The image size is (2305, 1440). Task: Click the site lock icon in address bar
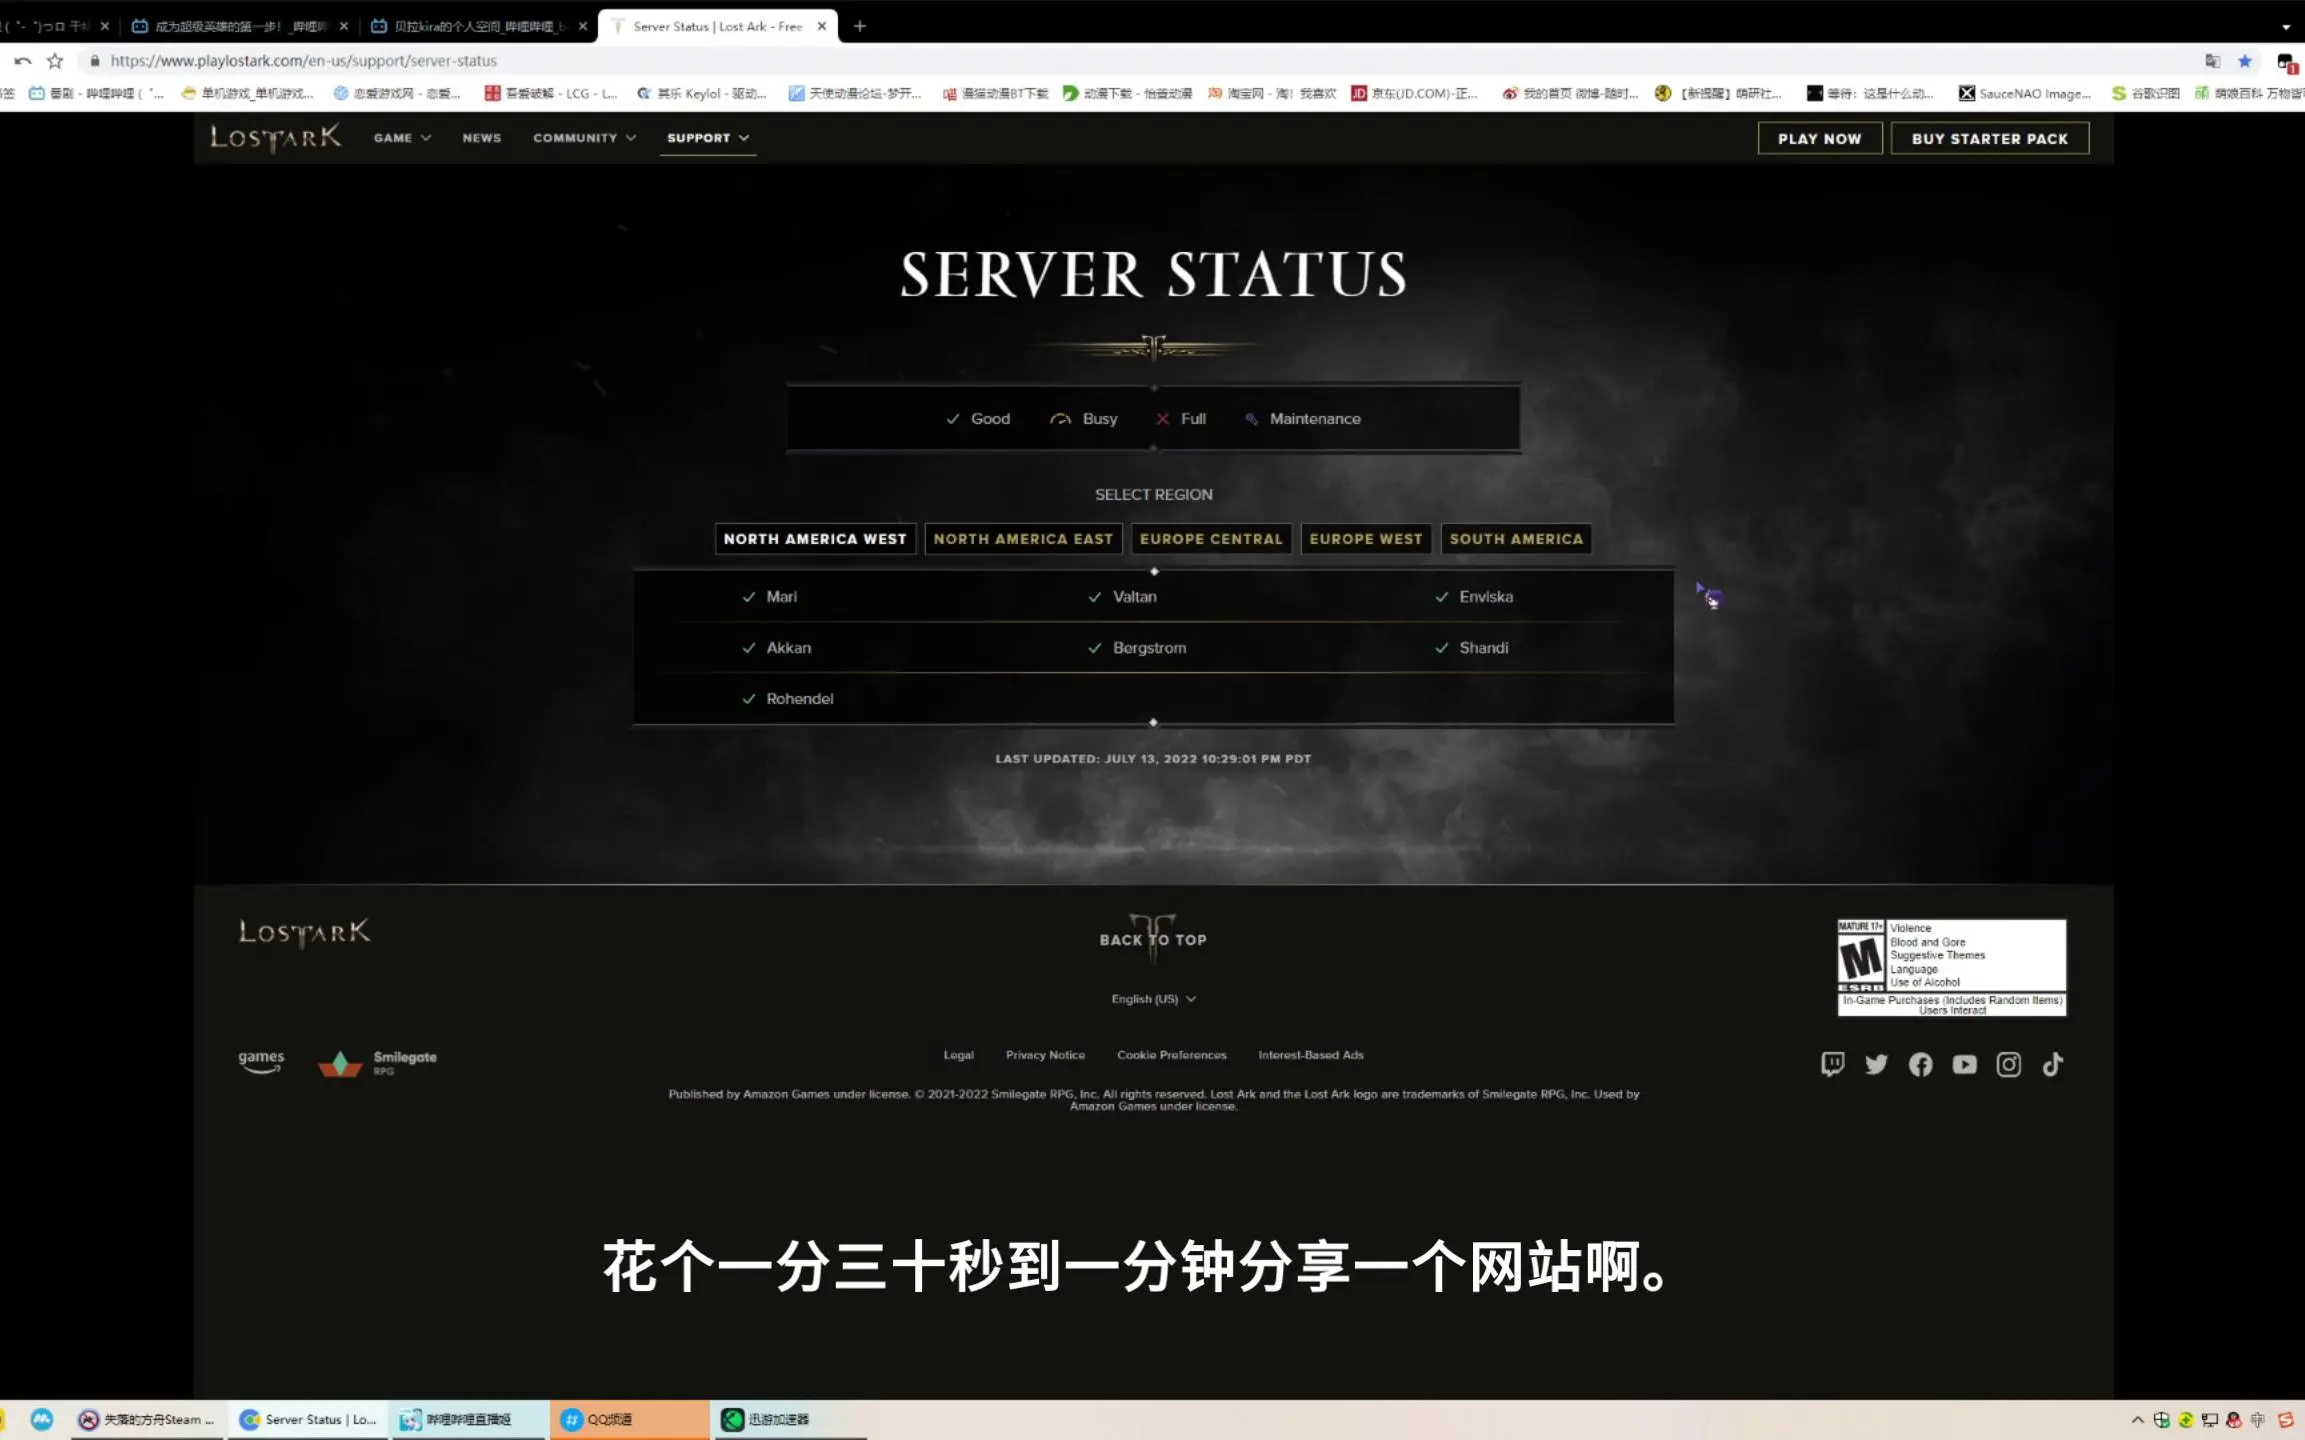(94, 61)
